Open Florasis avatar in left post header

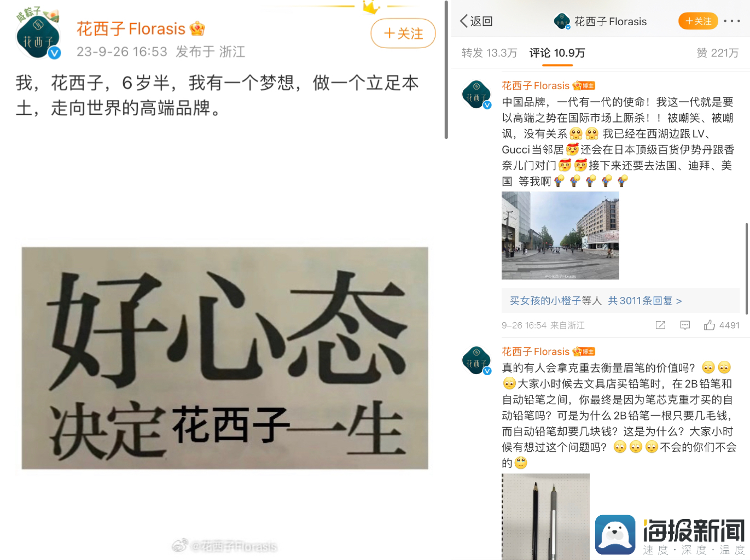(38, 36)
